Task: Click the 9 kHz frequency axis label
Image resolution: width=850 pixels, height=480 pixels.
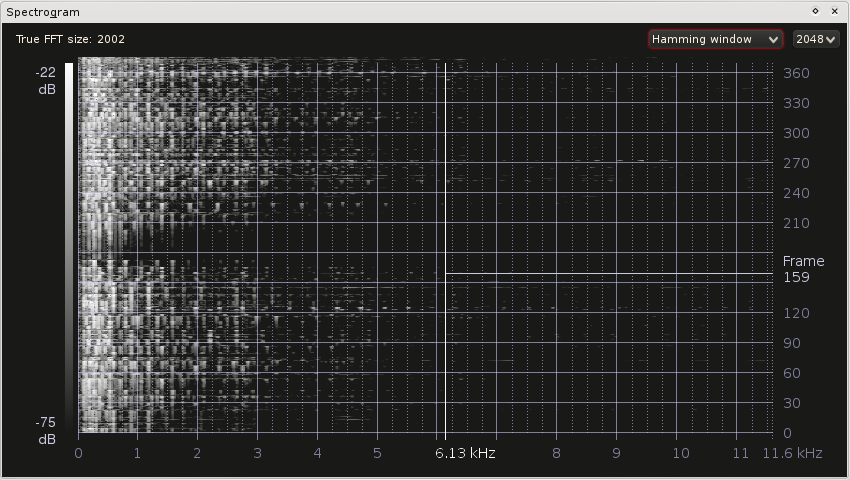Action: click(x=616, y=453)
